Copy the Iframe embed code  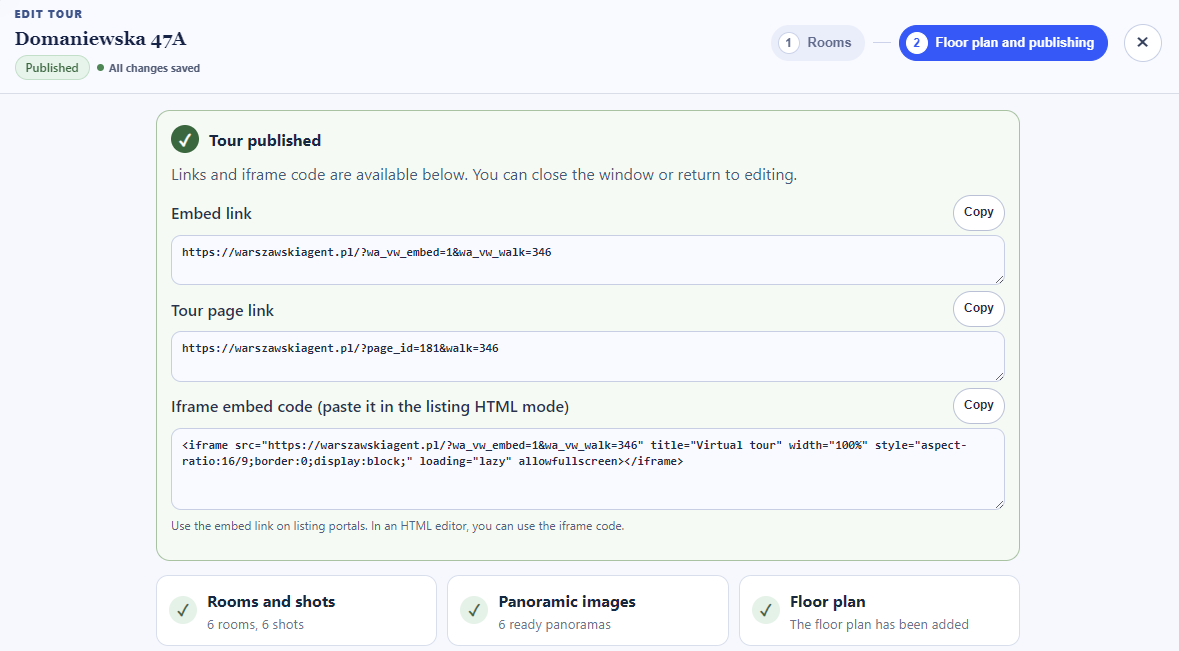coord(978,405)
